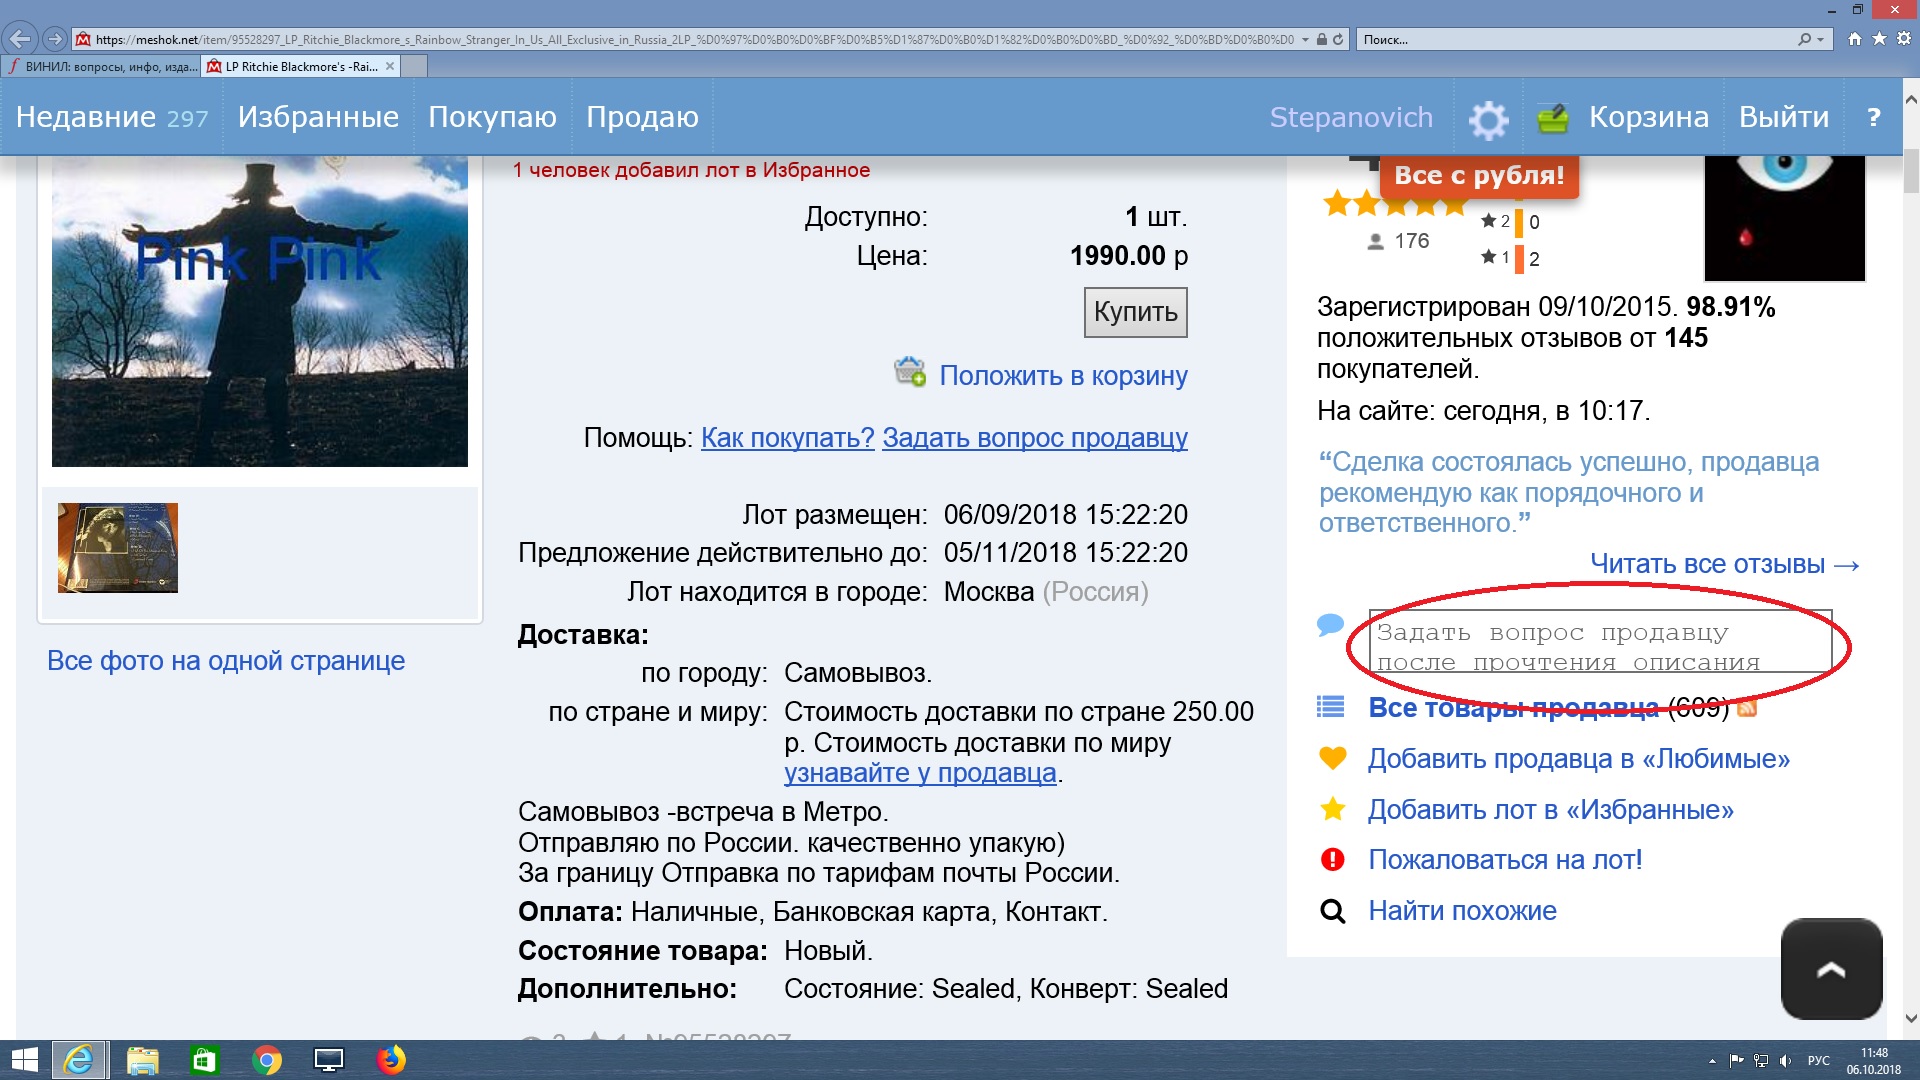Open the settings gear icon
Image resolution: width=1920 pixels, height=1080 pixels.
tap(1488, 119)
